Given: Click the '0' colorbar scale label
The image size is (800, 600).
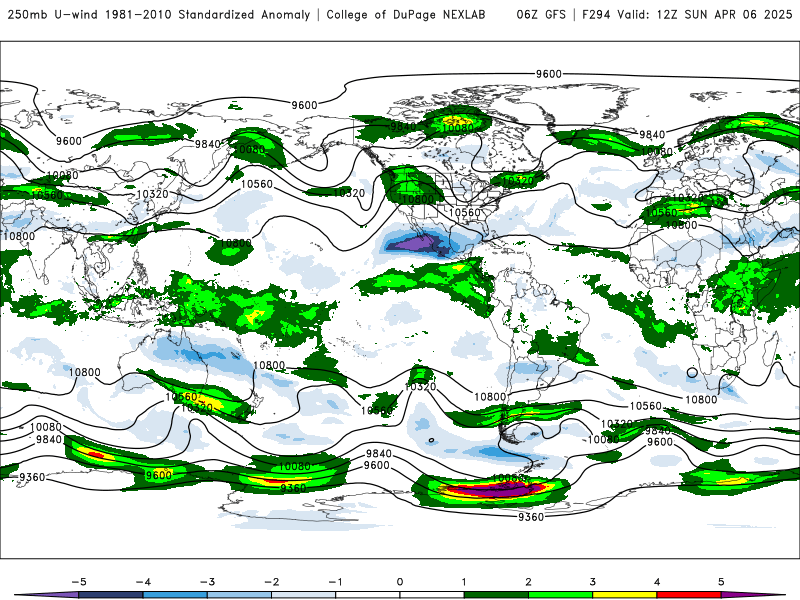Looking at the screenshot, I should point(399,582).
